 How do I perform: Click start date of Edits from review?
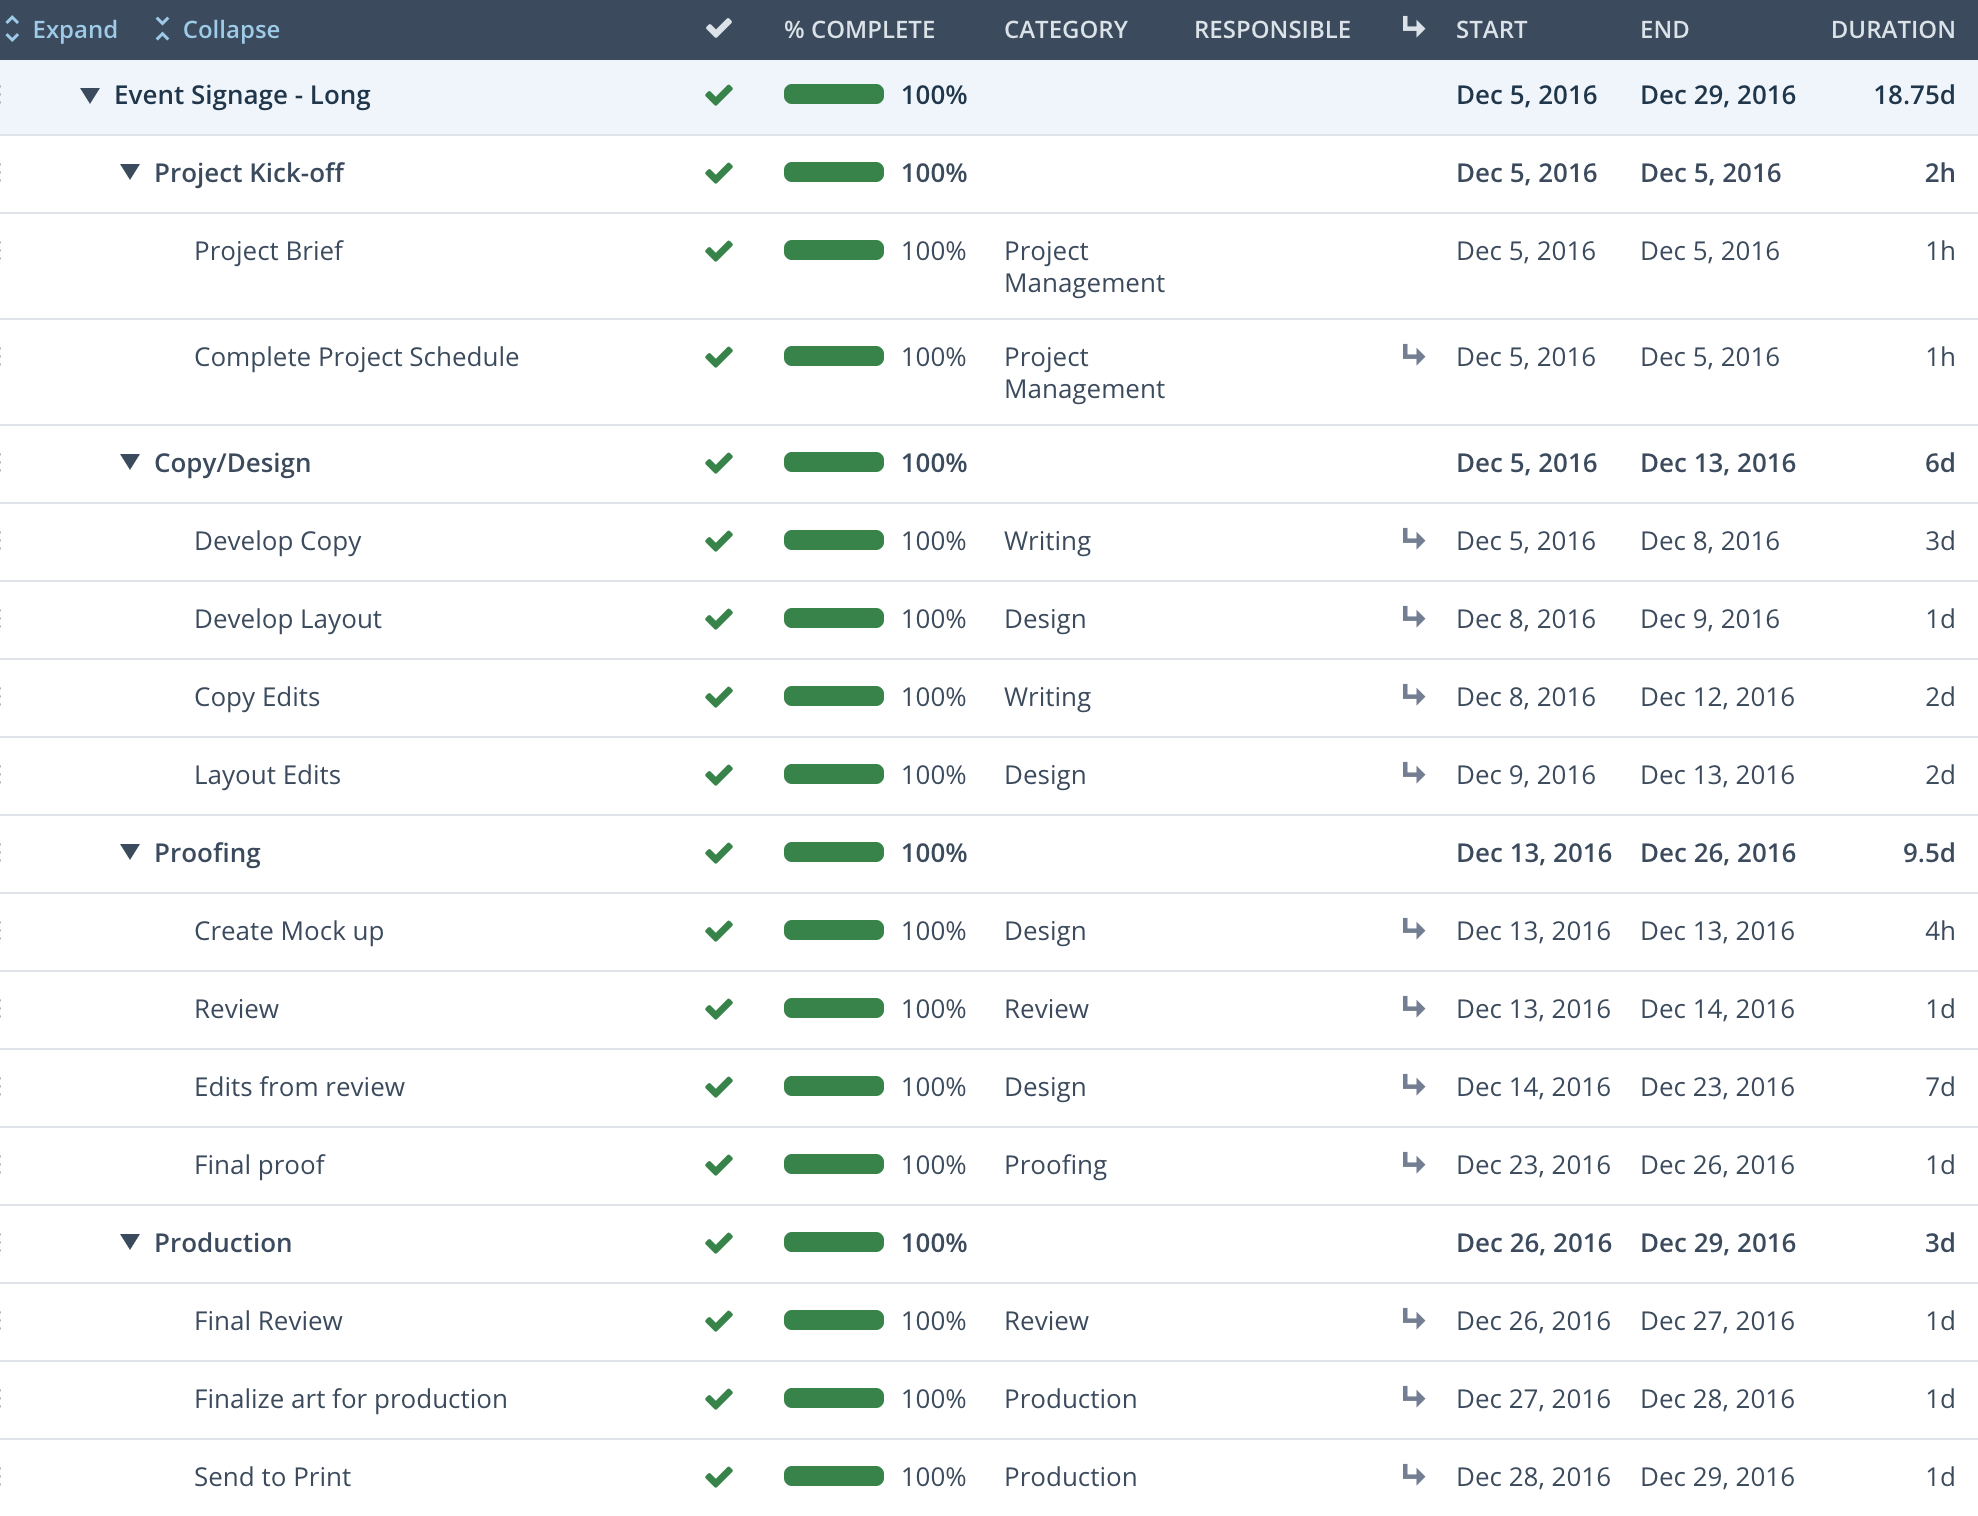1532,1087
